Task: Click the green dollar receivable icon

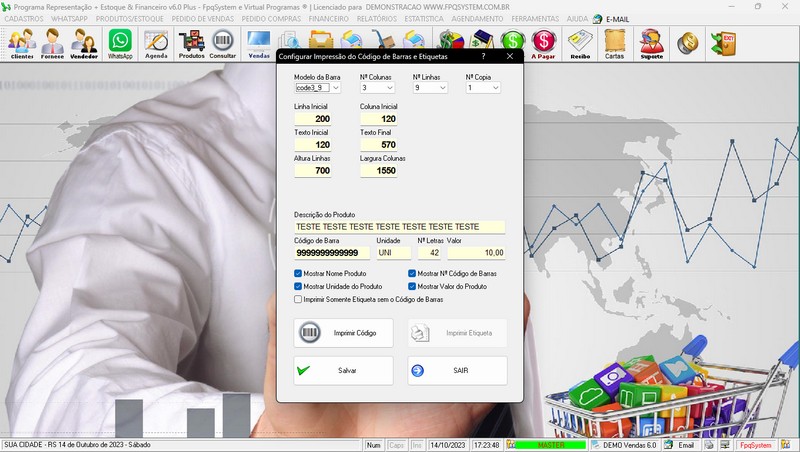Action: tap(513, 41)
